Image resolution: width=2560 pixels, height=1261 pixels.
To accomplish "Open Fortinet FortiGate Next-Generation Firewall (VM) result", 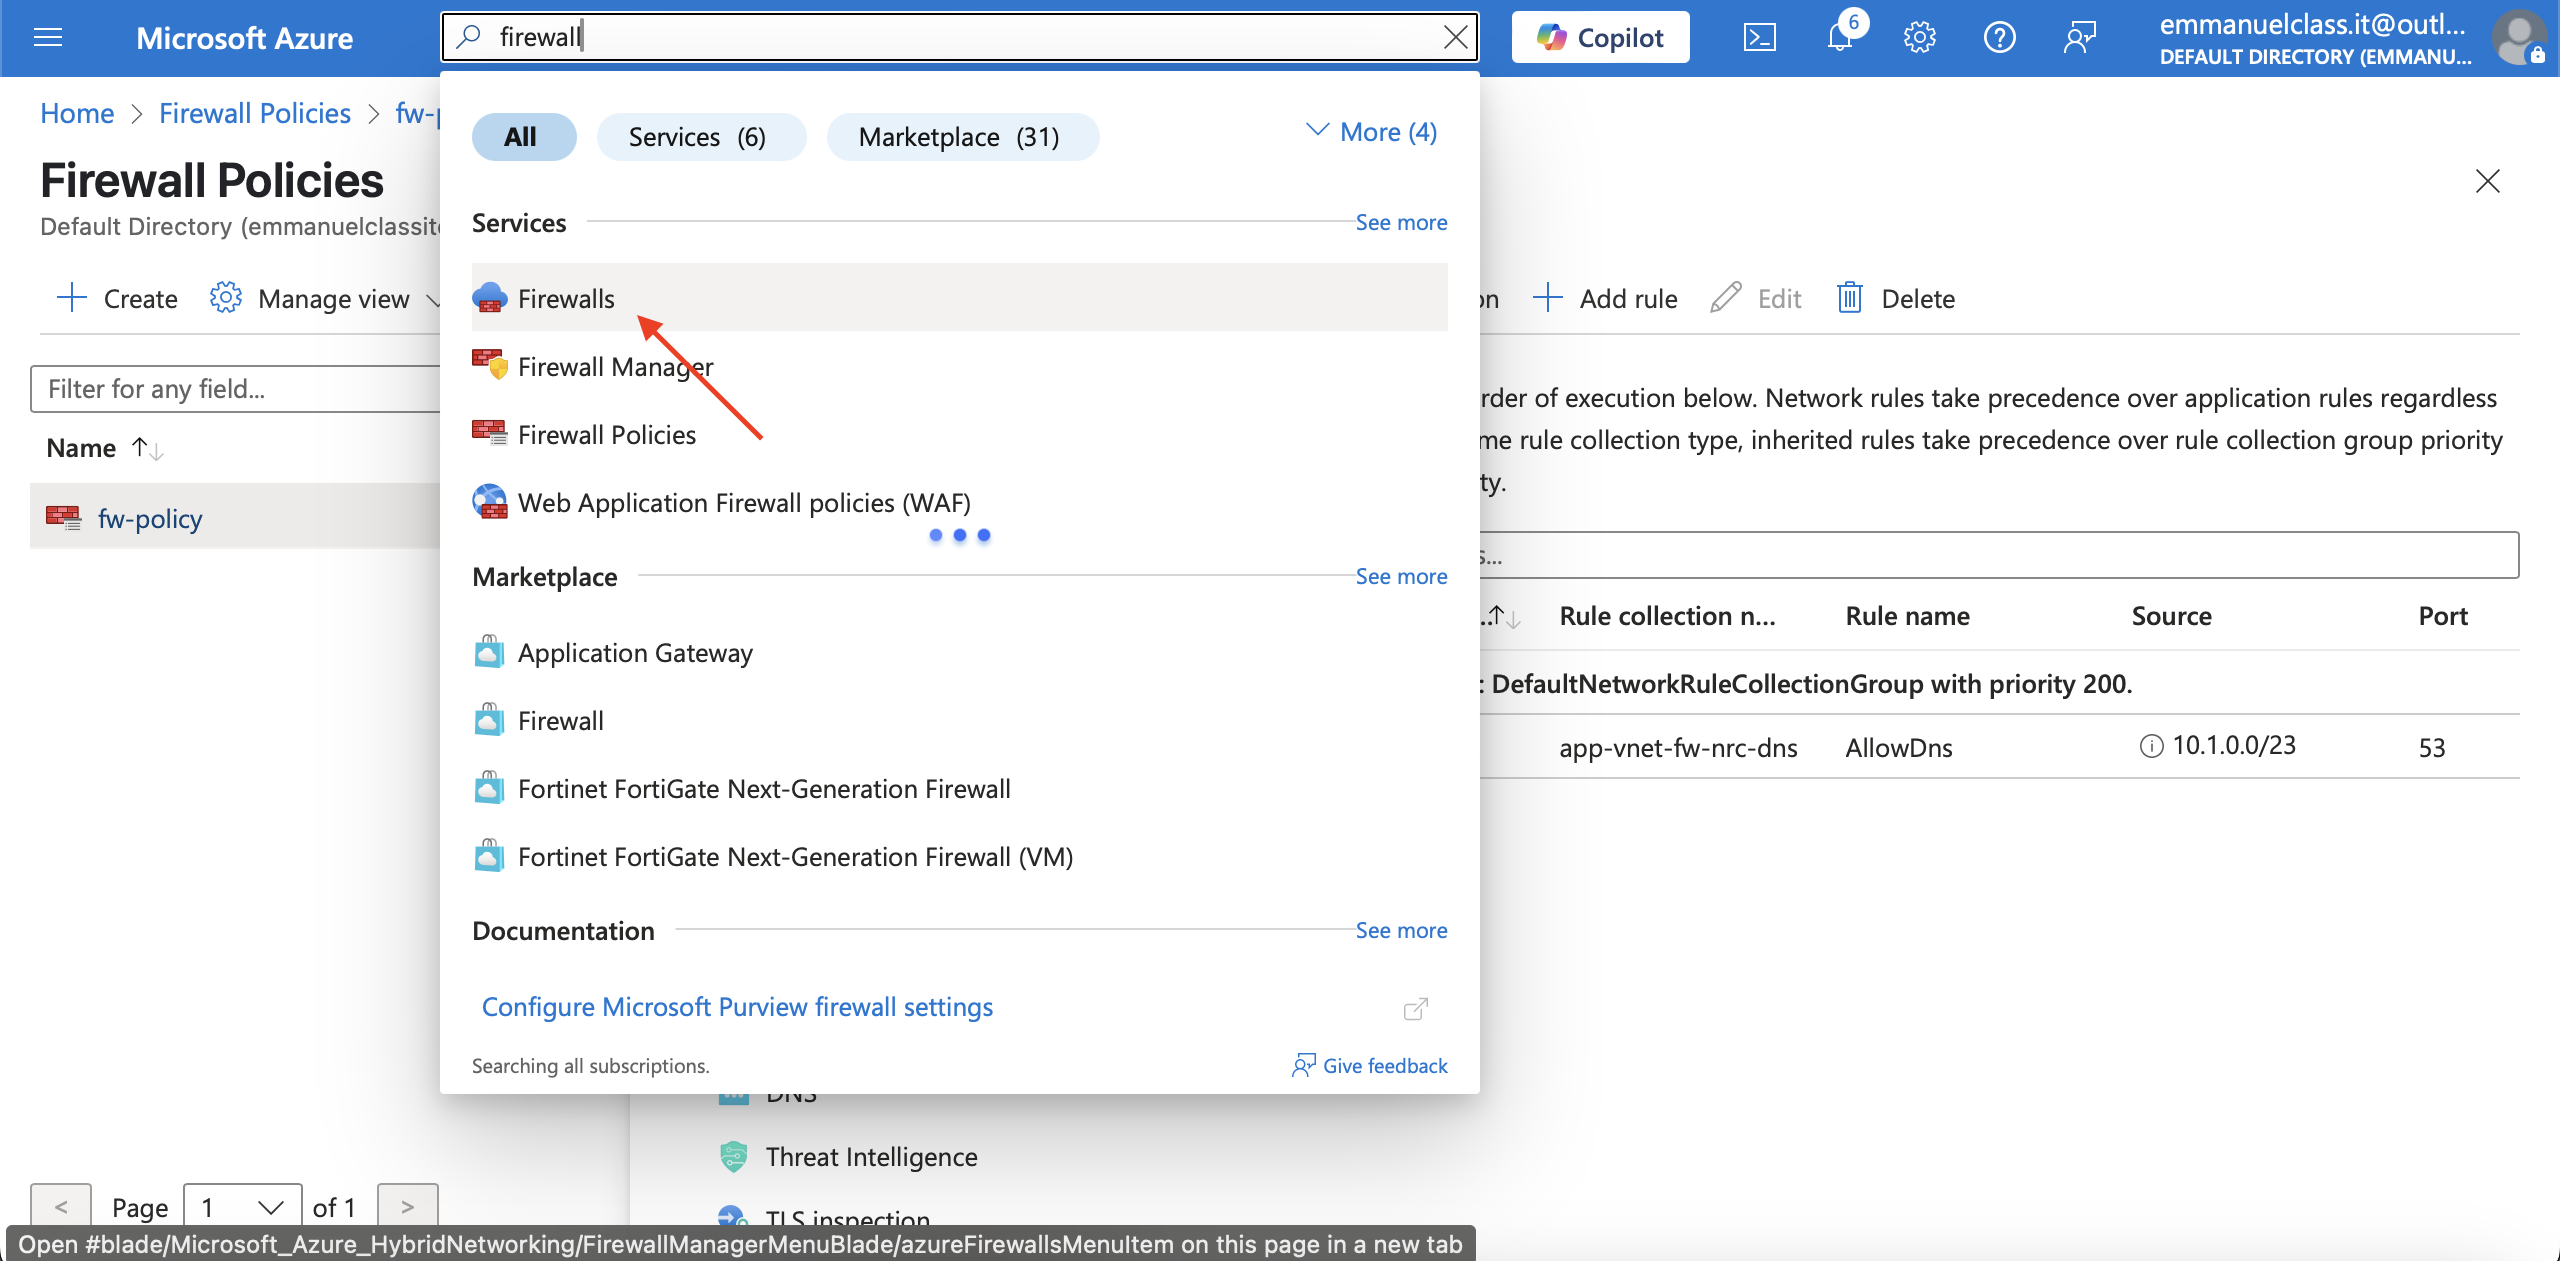I will 960,856.
